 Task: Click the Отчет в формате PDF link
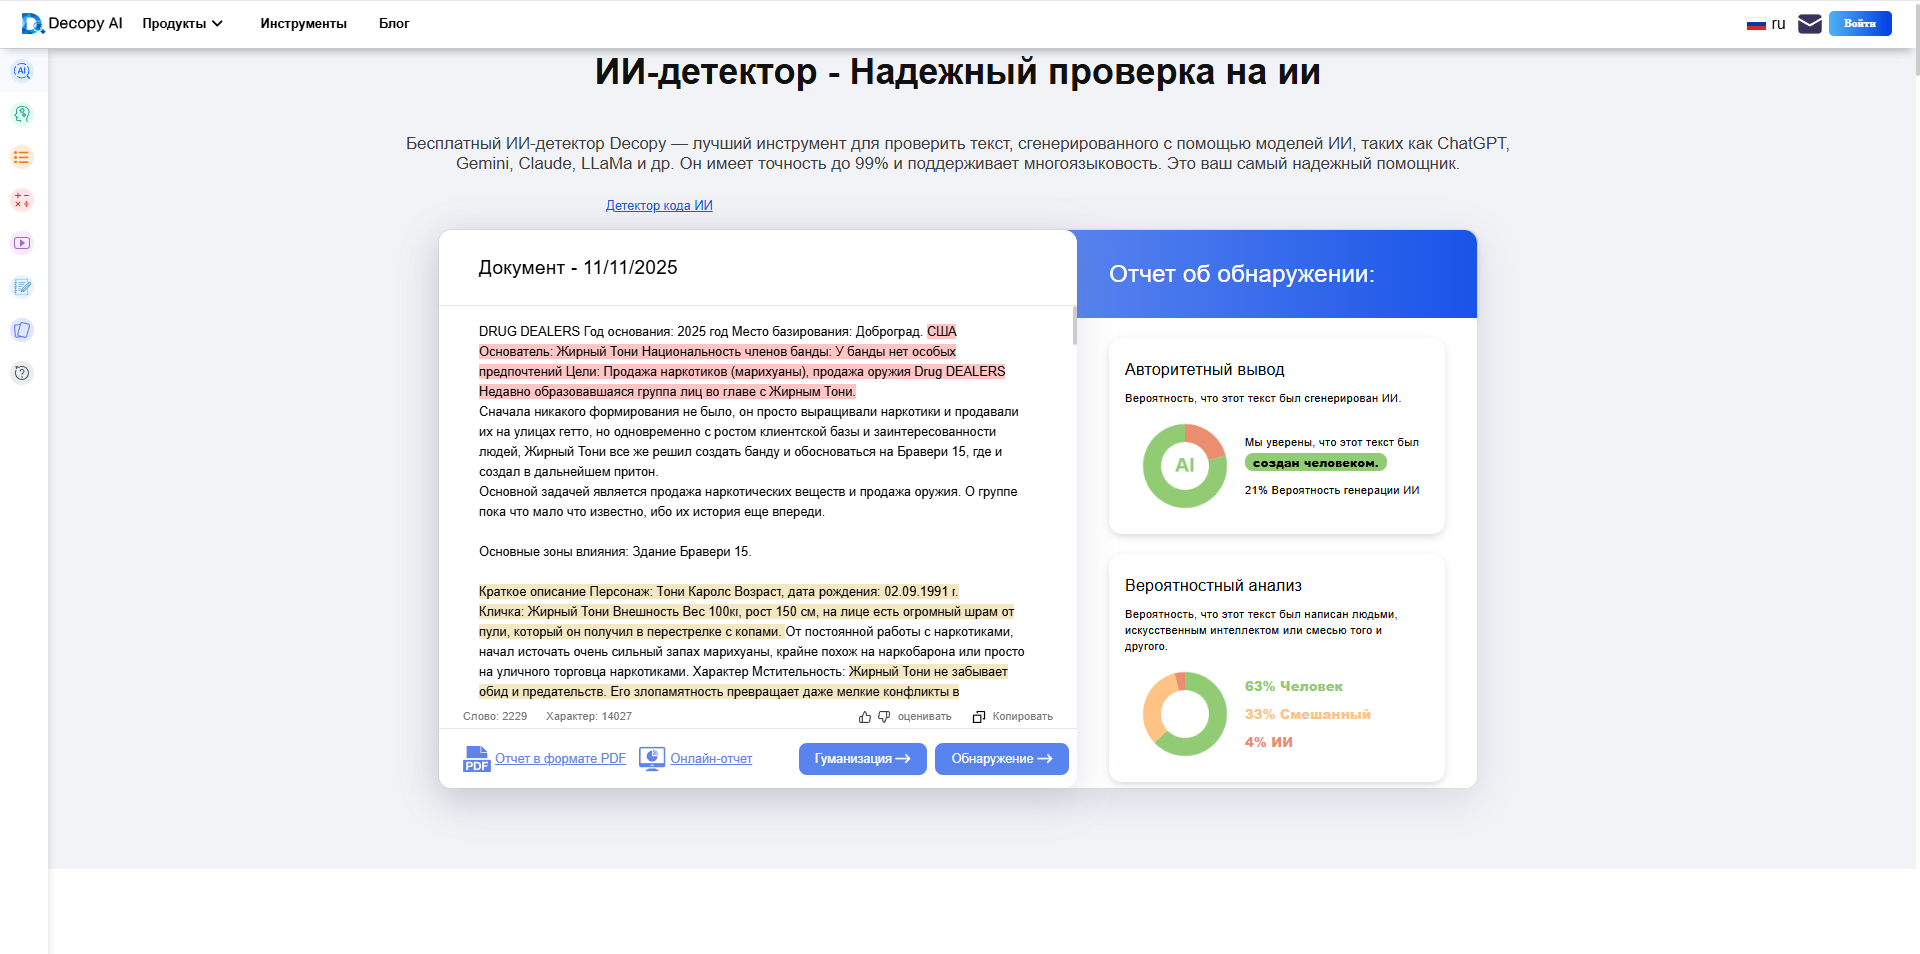point(560,759)
